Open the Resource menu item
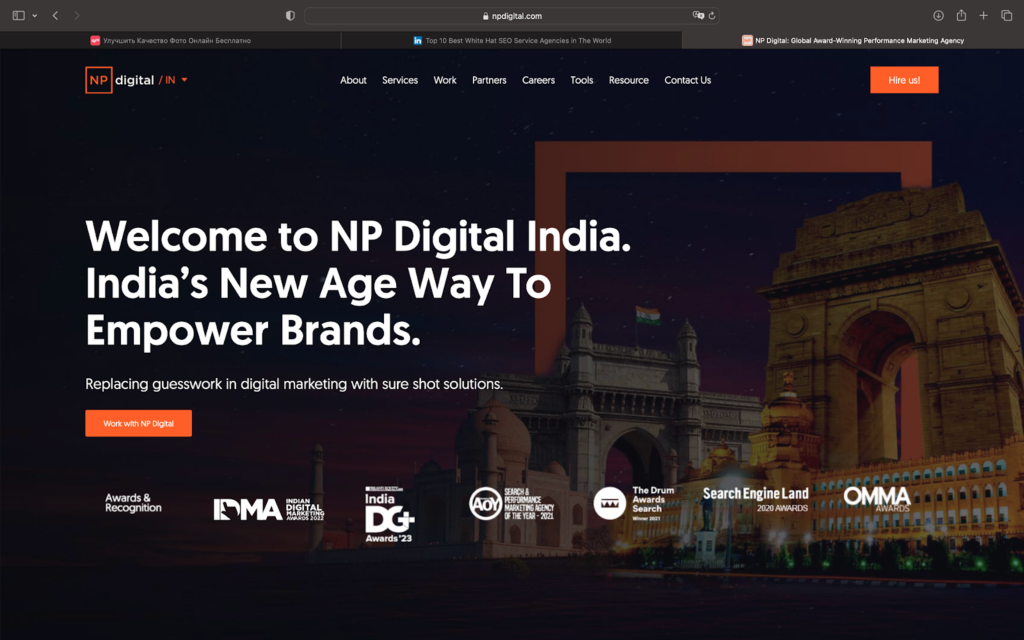 pyautogui.click(x=628, y=80)
